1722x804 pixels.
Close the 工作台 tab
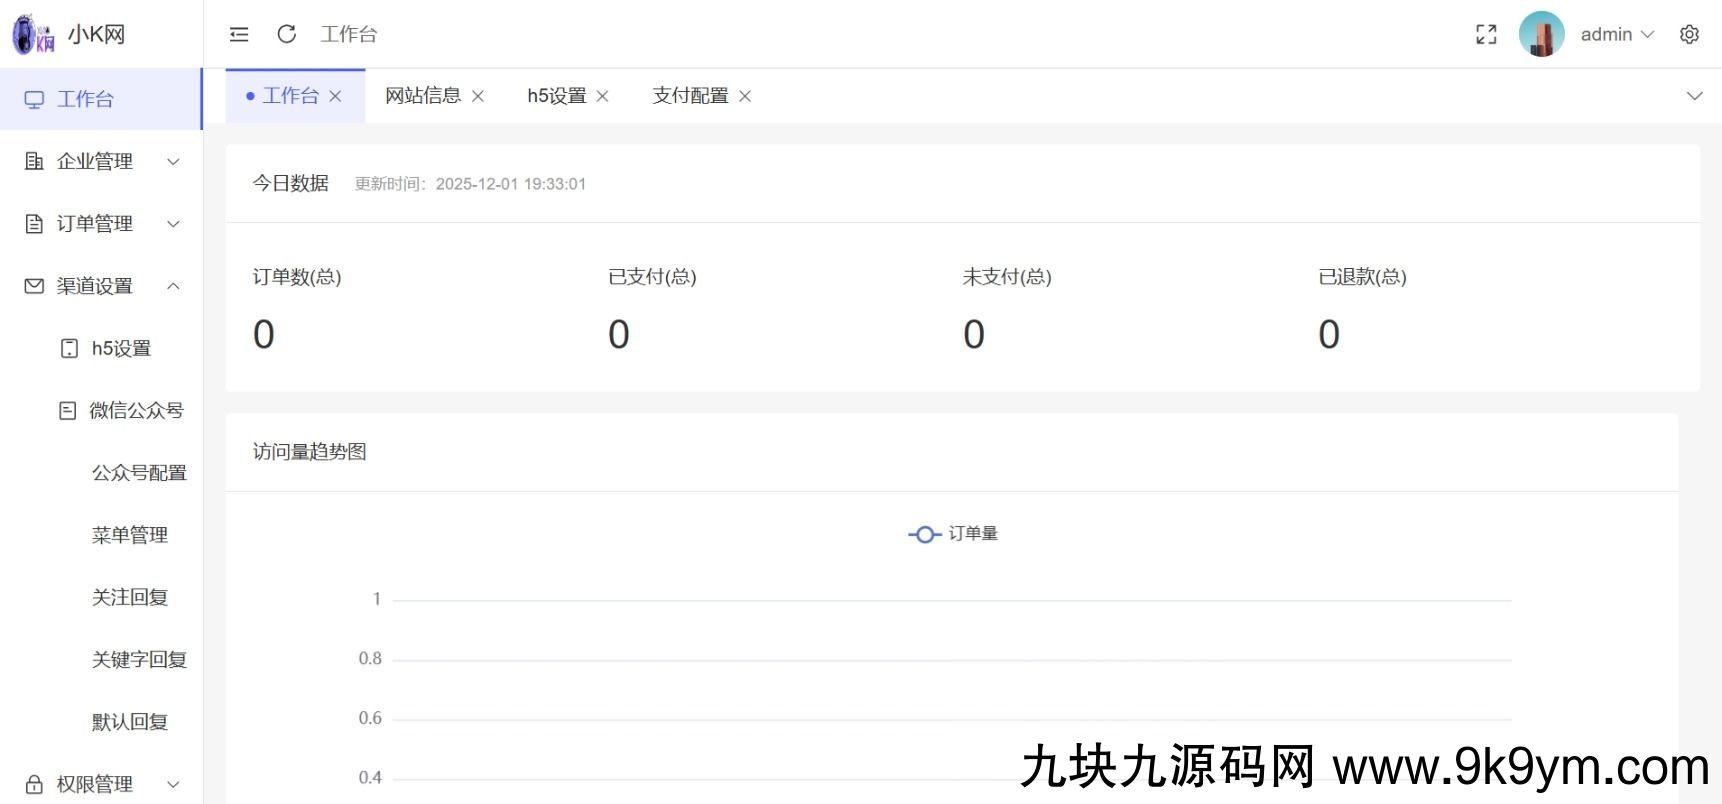336,96
